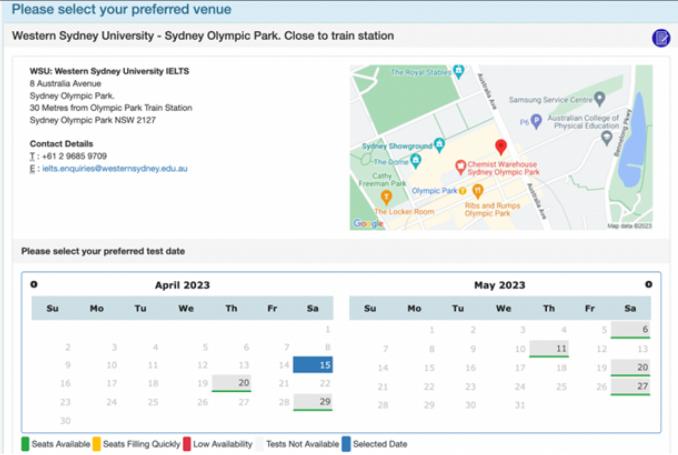Image resolution: width=678 pixels, height=455 pixels.
Task: Click 'Please select your preferred test date' label
Action: (x=103, y=251)
